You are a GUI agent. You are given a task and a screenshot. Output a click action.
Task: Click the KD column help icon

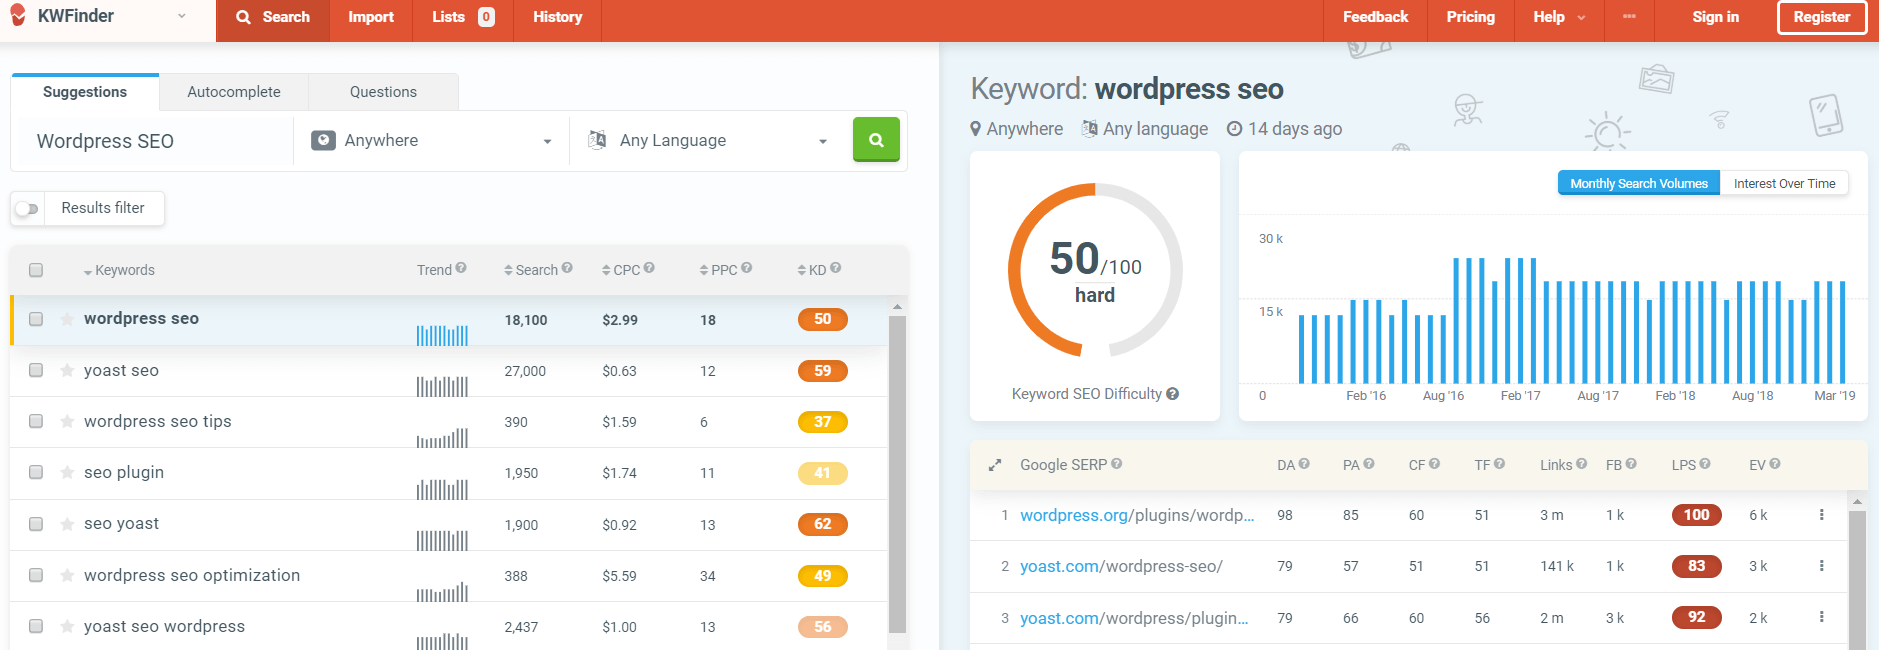(835, 268)
